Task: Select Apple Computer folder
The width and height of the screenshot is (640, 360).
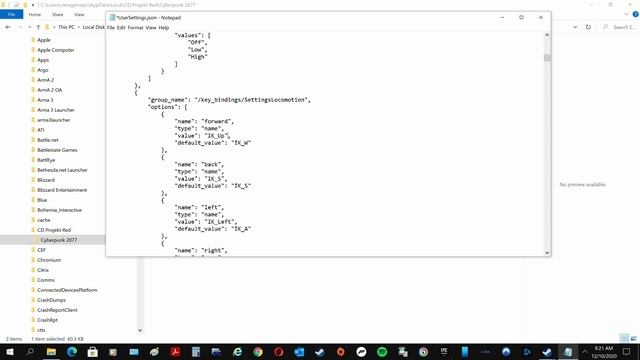Action: point(56,50)
